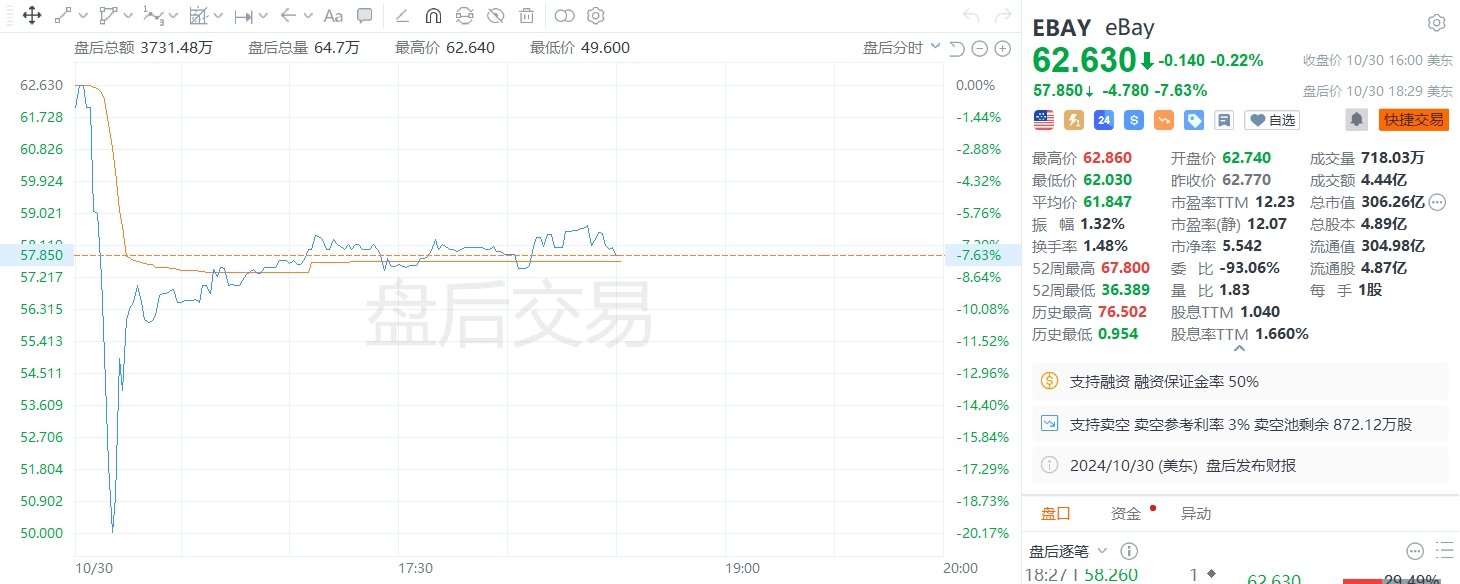Switch to the 异动 tab

(x=1195, y=514)
